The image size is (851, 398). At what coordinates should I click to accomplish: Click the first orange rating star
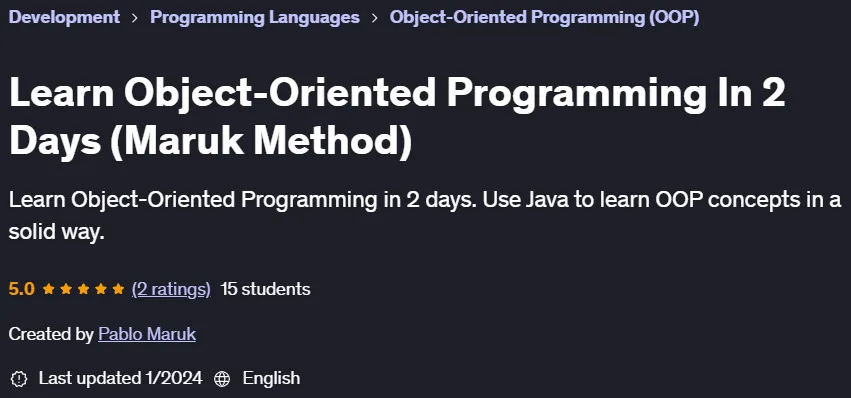click(49, 289)
